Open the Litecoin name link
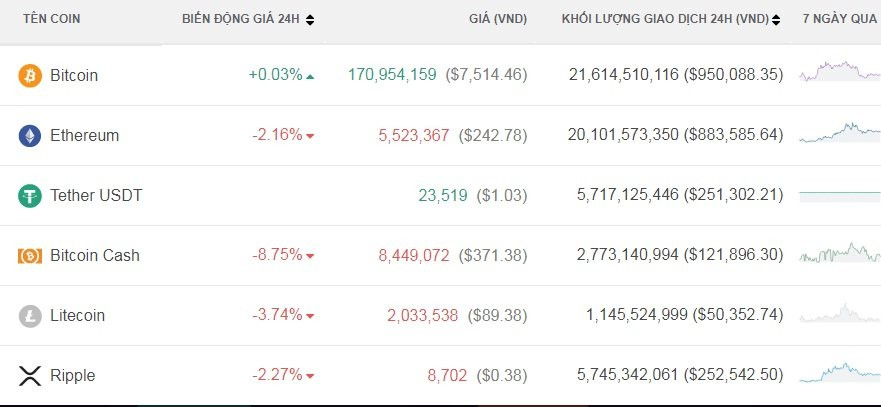881x407 pixels. coord(77,316)
